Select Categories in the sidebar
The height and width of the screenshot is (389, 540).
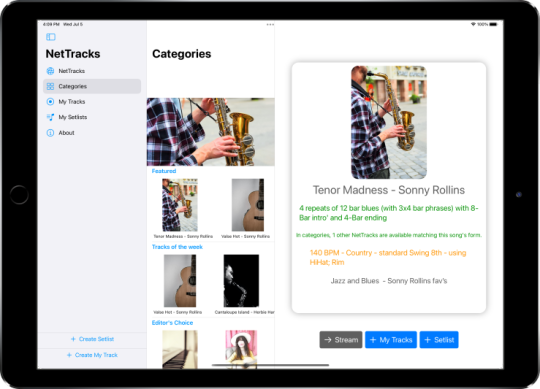click(x=92, y=86)
